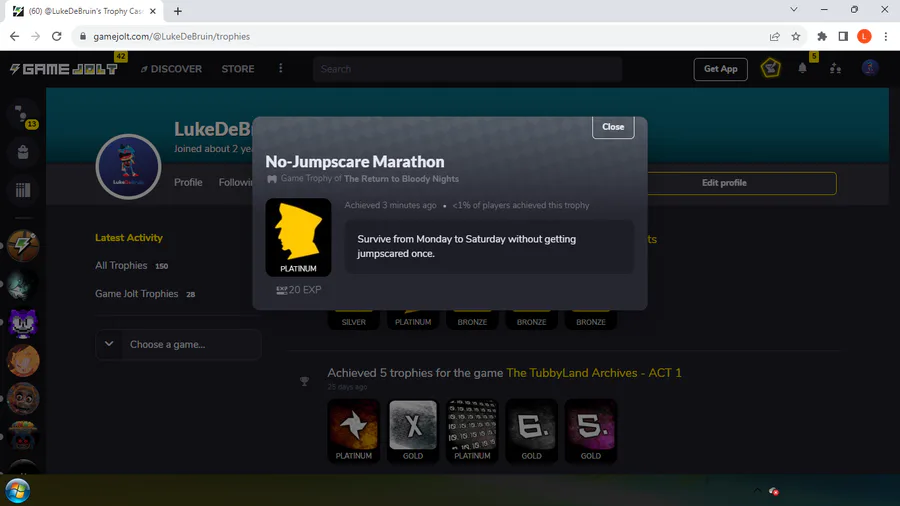Open the Discover page
Screen dimensions: 900x506
click(171, 69)
